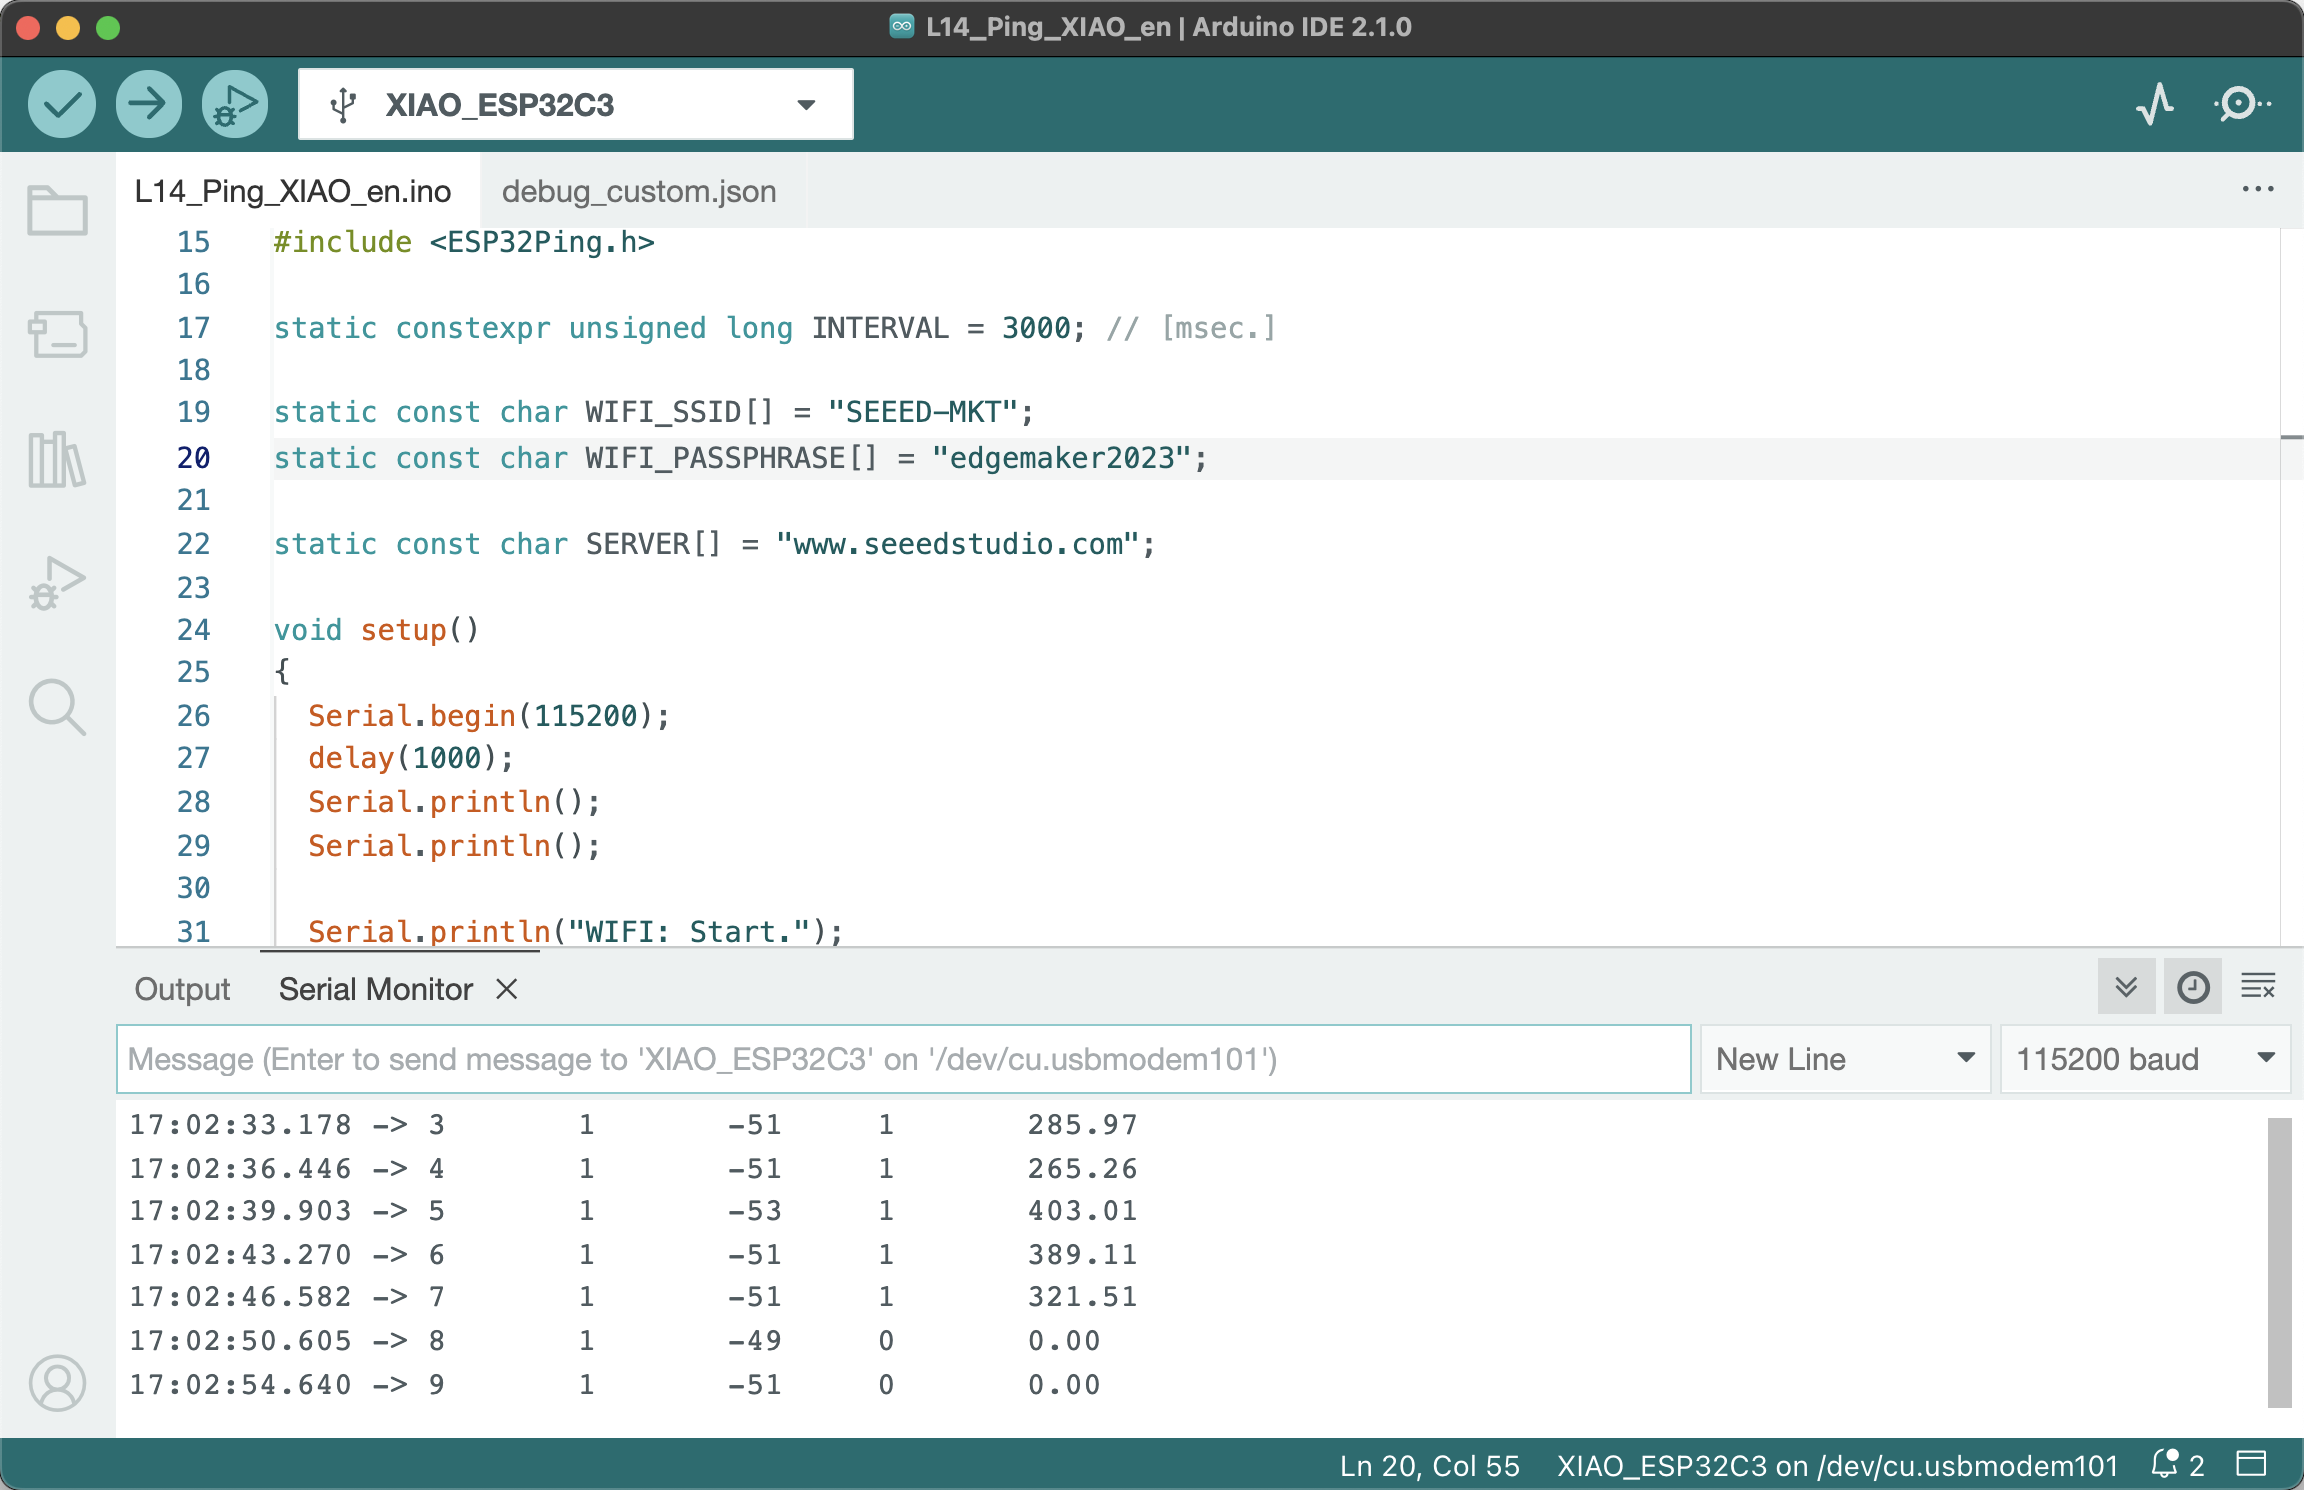The width and height of the screenshot is (2304, 1490).
Task: Switch to the debug_custom.json tab
Action: (x=639, y=191)
